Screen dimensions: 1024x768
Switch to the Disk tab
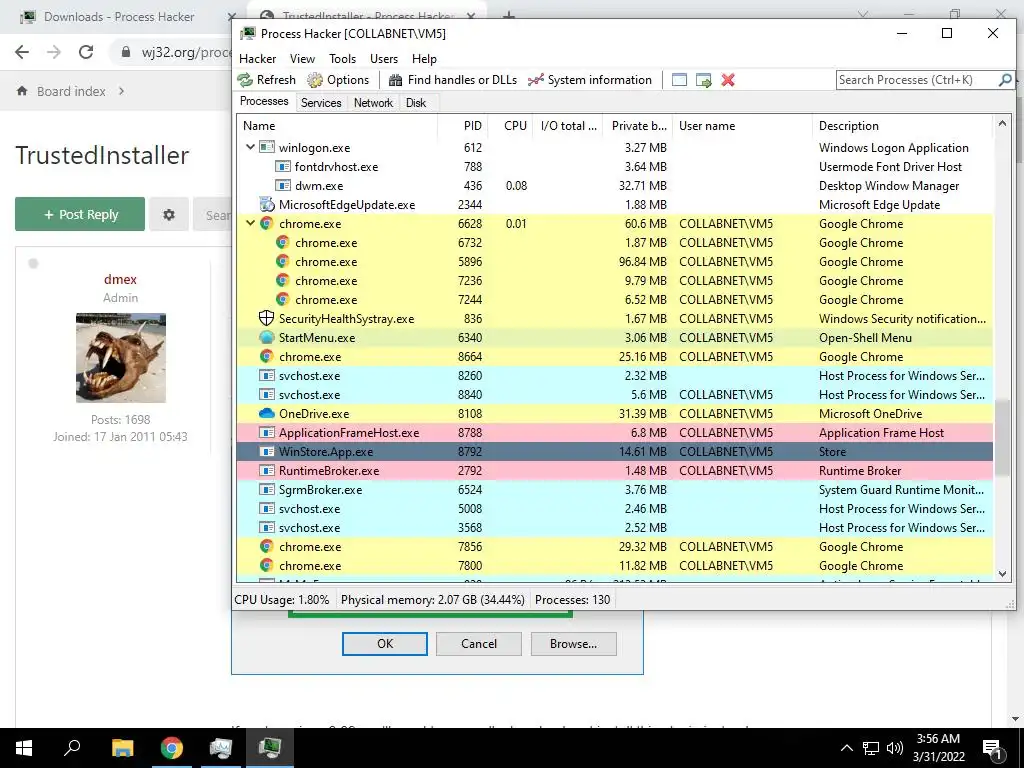pos(416,103)
